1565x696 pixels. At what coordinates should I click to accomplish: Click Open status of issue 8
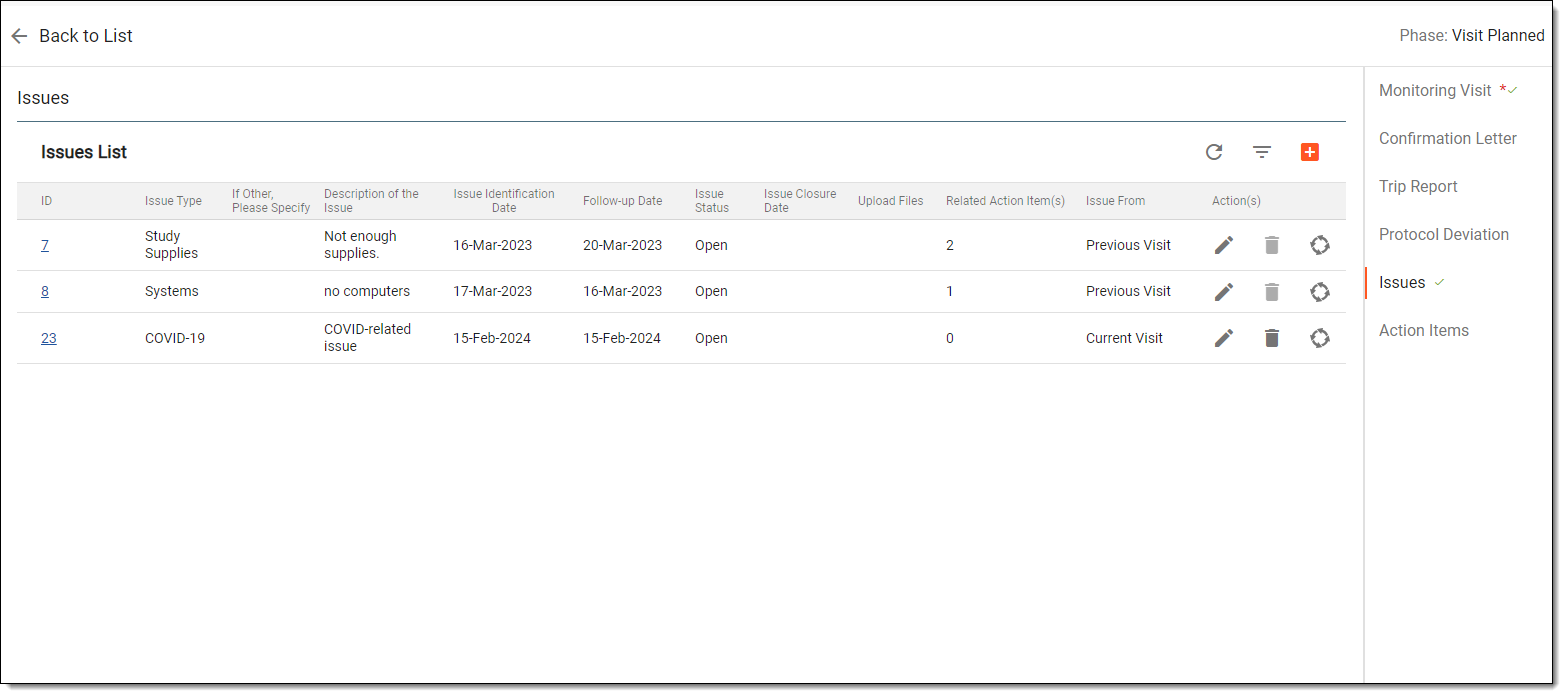[711, 291]
